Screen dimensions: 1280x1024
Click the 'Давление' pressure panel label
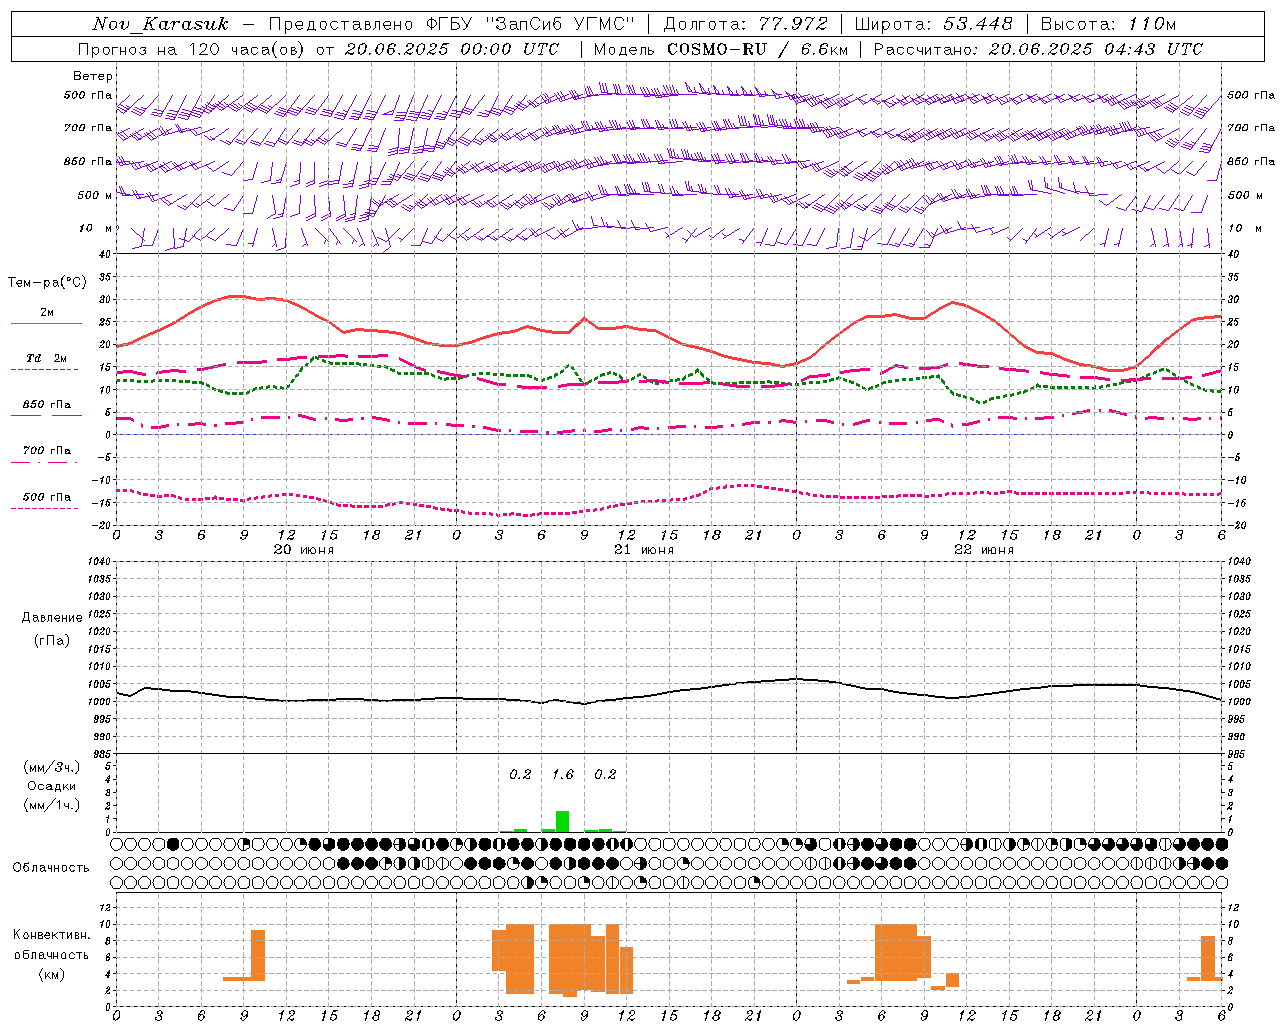(52, 618)
